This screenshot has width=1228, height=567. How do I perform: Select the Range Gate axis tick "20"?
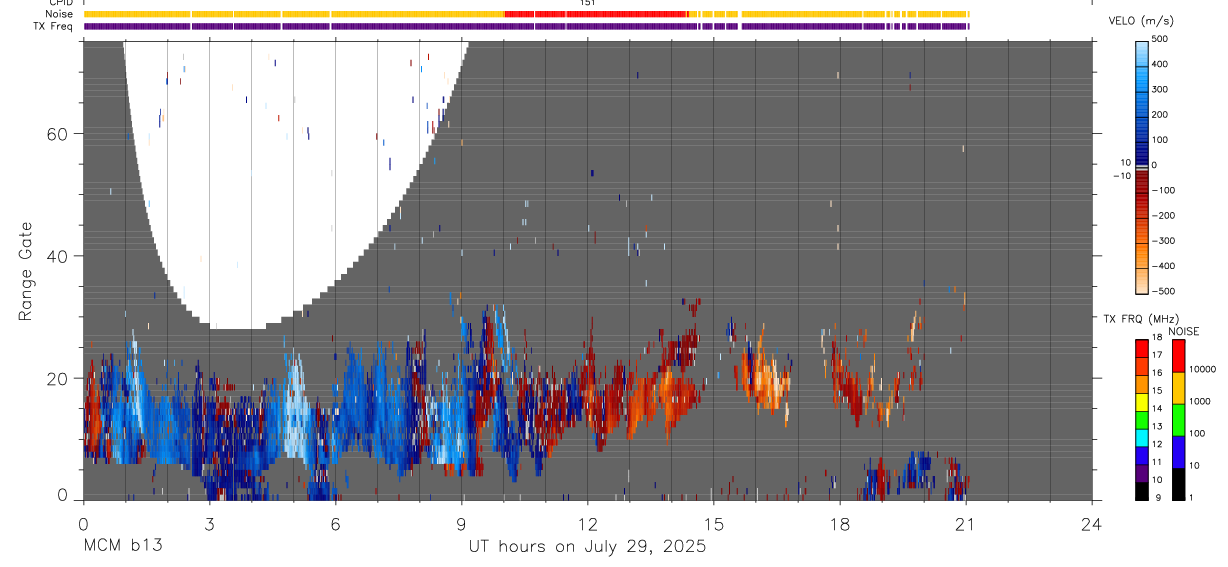tap(56, 378)
